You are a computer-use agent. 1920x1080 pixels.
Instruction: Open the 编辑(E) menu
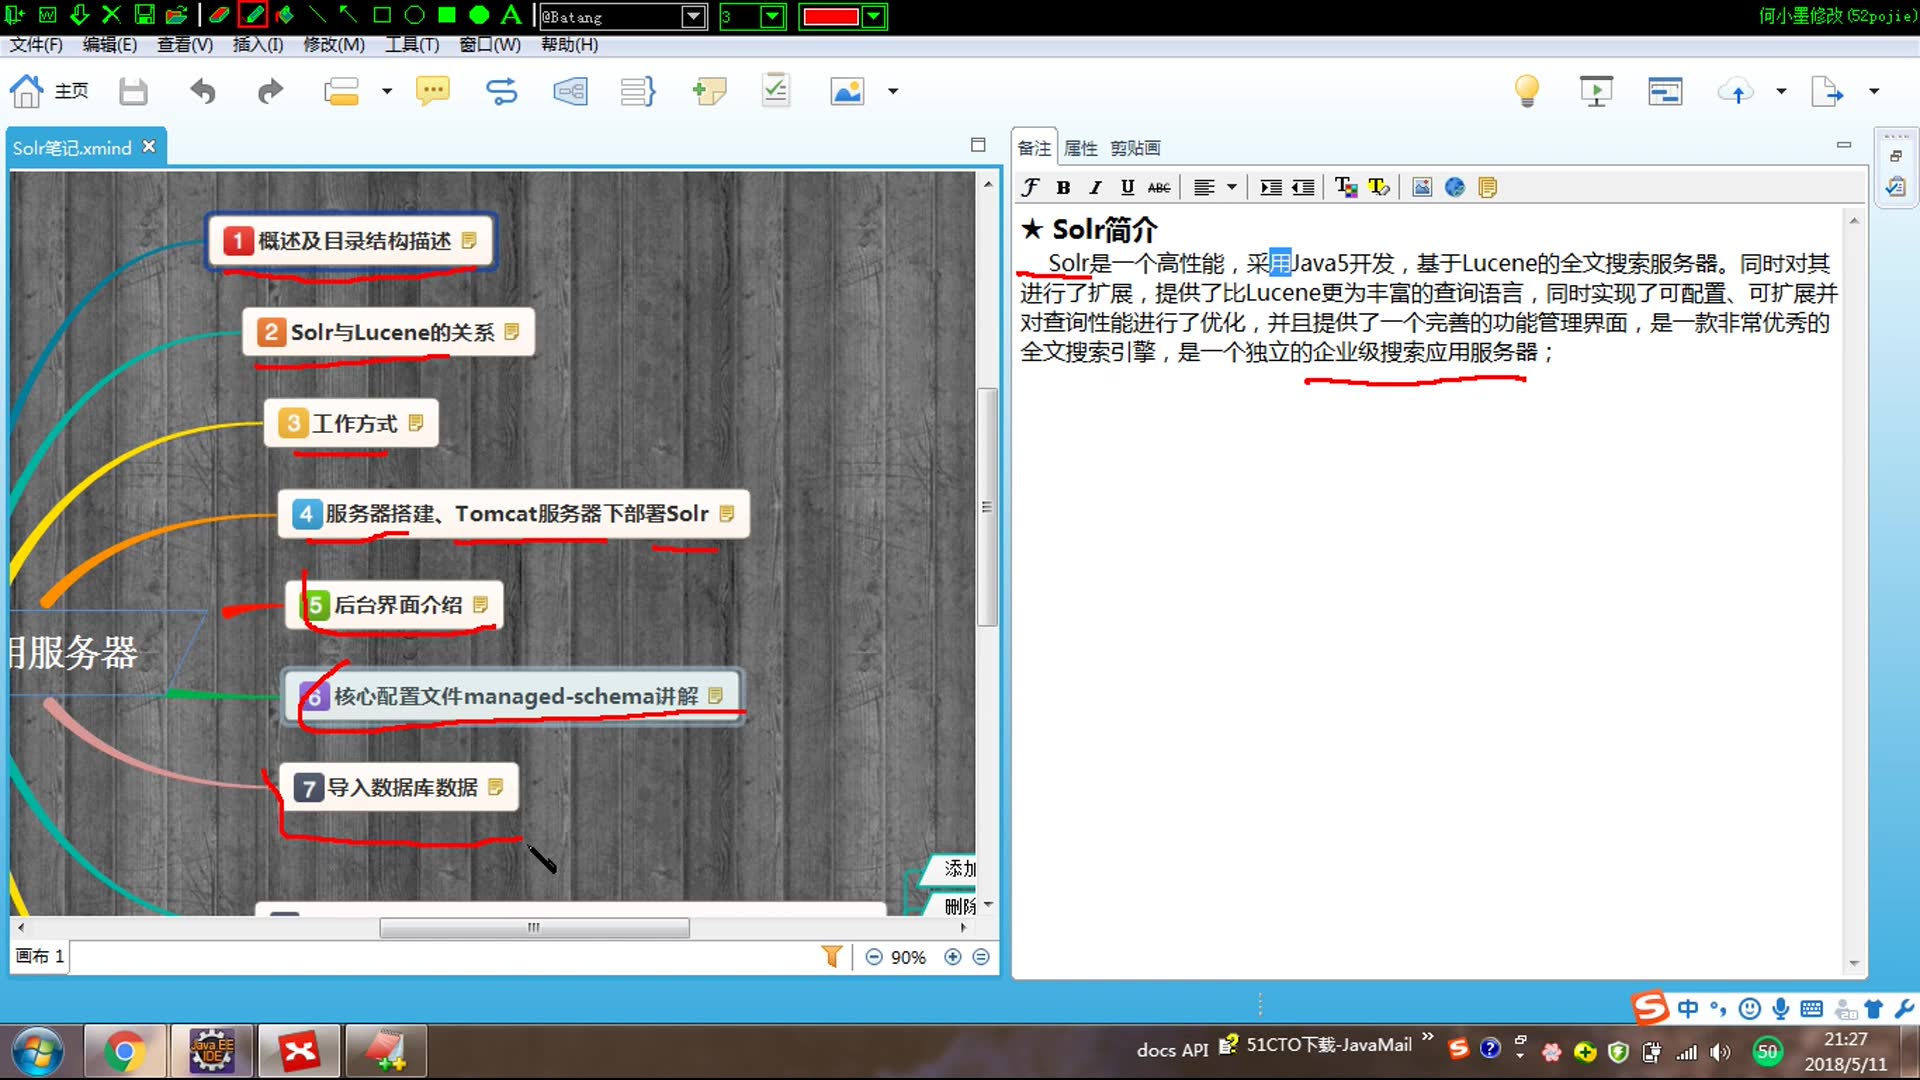[x=110, y=45]
